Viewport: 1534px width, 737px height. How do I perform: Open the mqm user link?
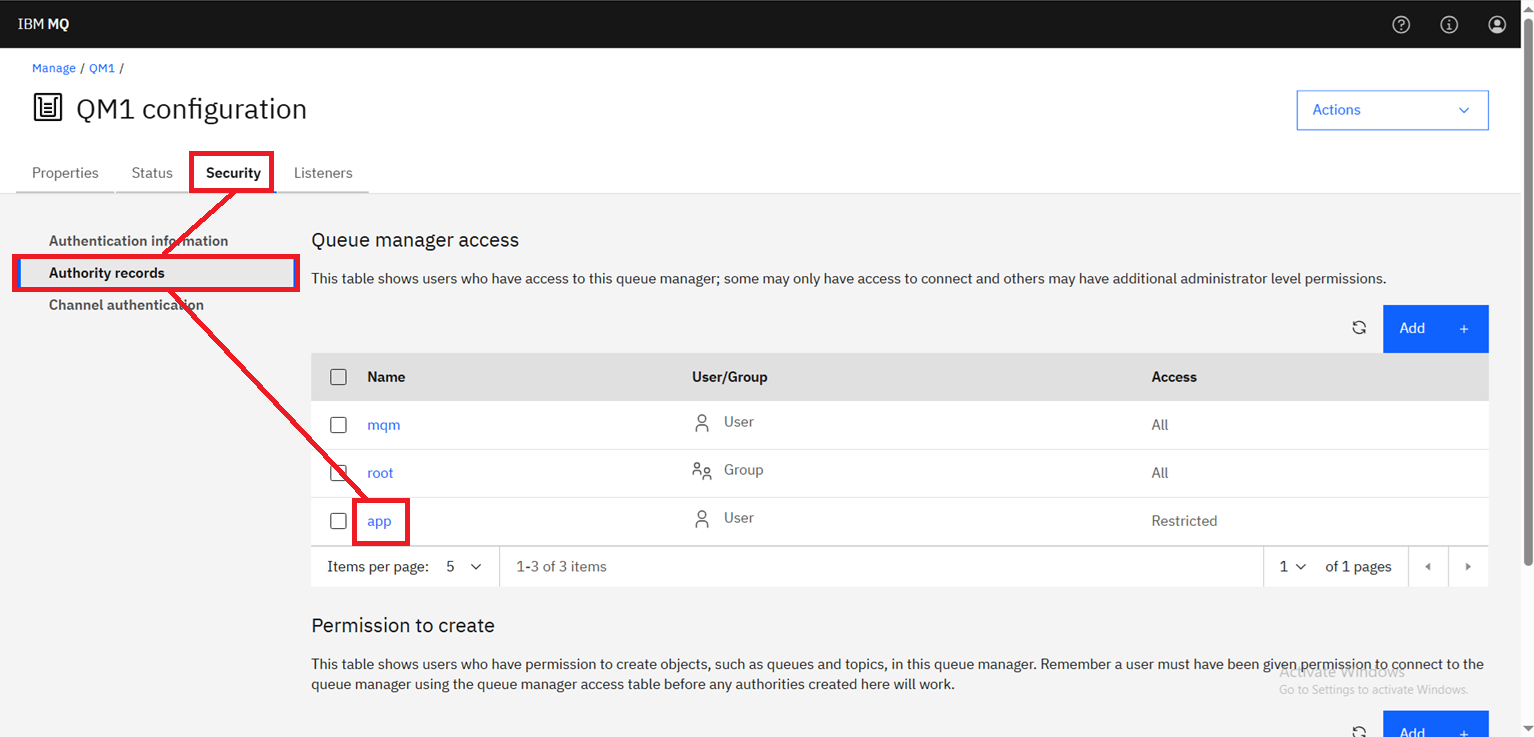tap(383, 425)
